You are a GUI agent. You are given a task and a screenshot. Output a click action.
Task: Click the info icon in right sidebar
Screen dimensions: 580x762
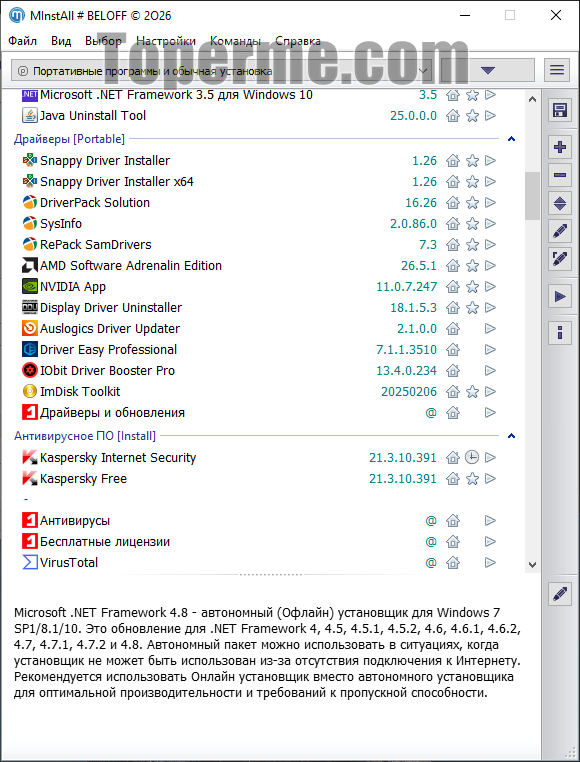click(x=560, y=333)
